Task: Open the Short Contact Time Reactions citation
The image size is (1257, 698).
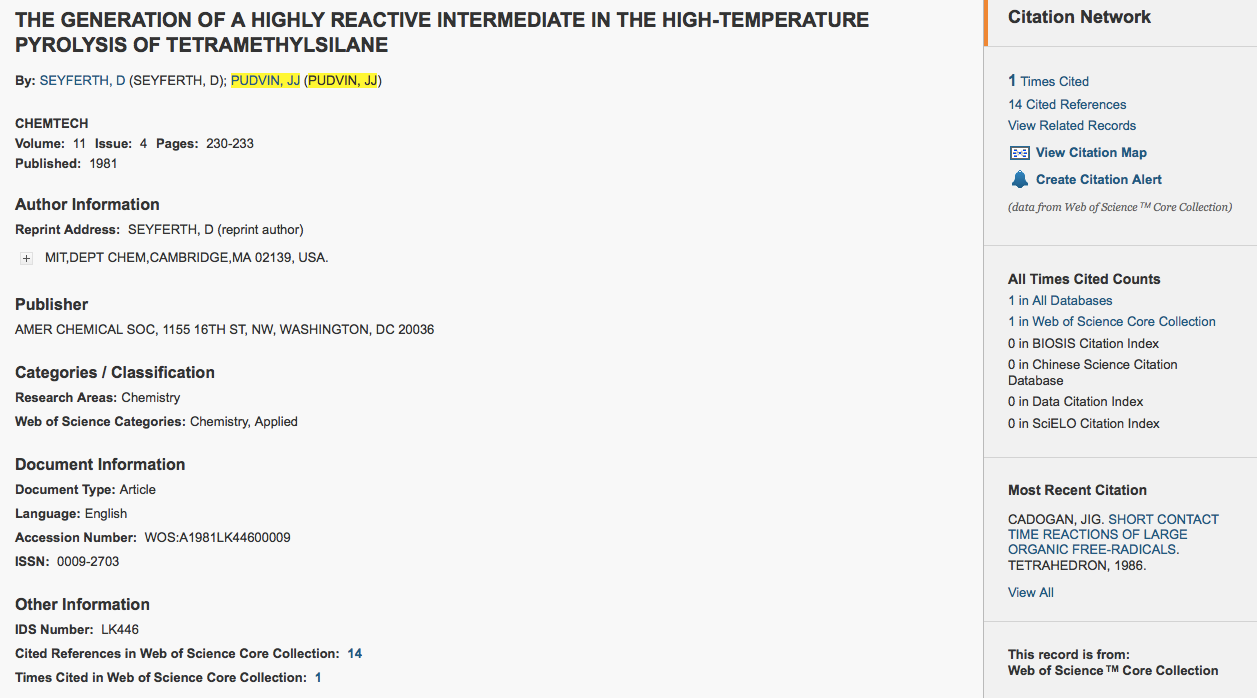Action: [1113, 534]
